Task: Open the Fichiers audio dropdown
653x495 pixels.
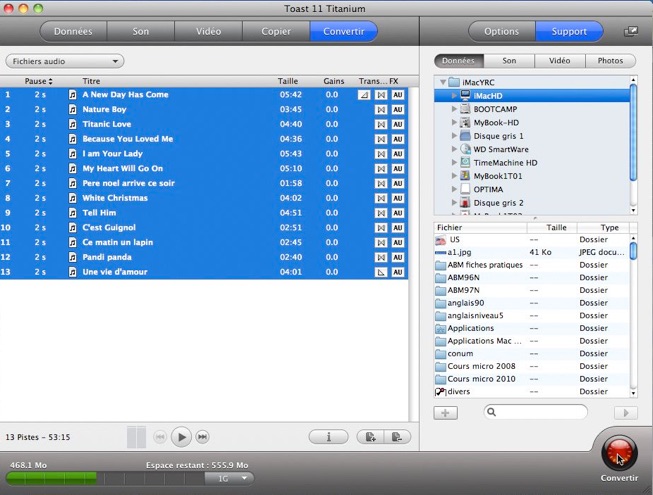Action: (65, 61)
